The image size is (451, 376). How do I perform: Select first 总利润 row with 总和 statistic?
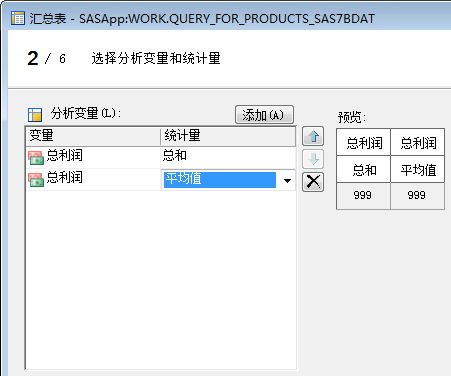point(161,156)
